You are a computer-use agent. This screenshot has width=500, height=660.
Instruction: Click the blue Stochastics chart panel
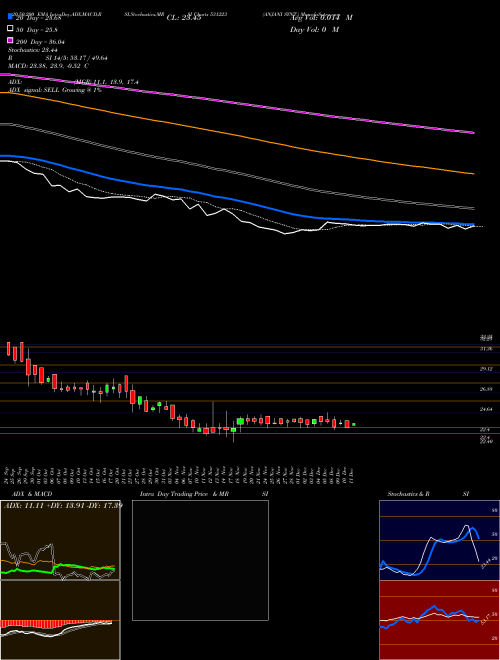coord(439,540)
